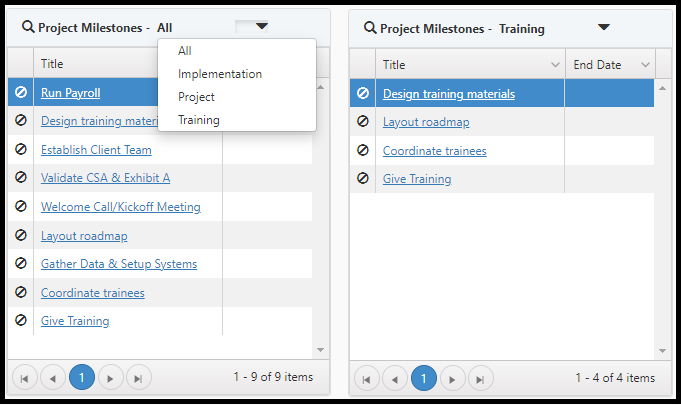The width and height of the screenshot is (681, 405).
Task: Sort by the End Date column header
Action: [597, 65]
